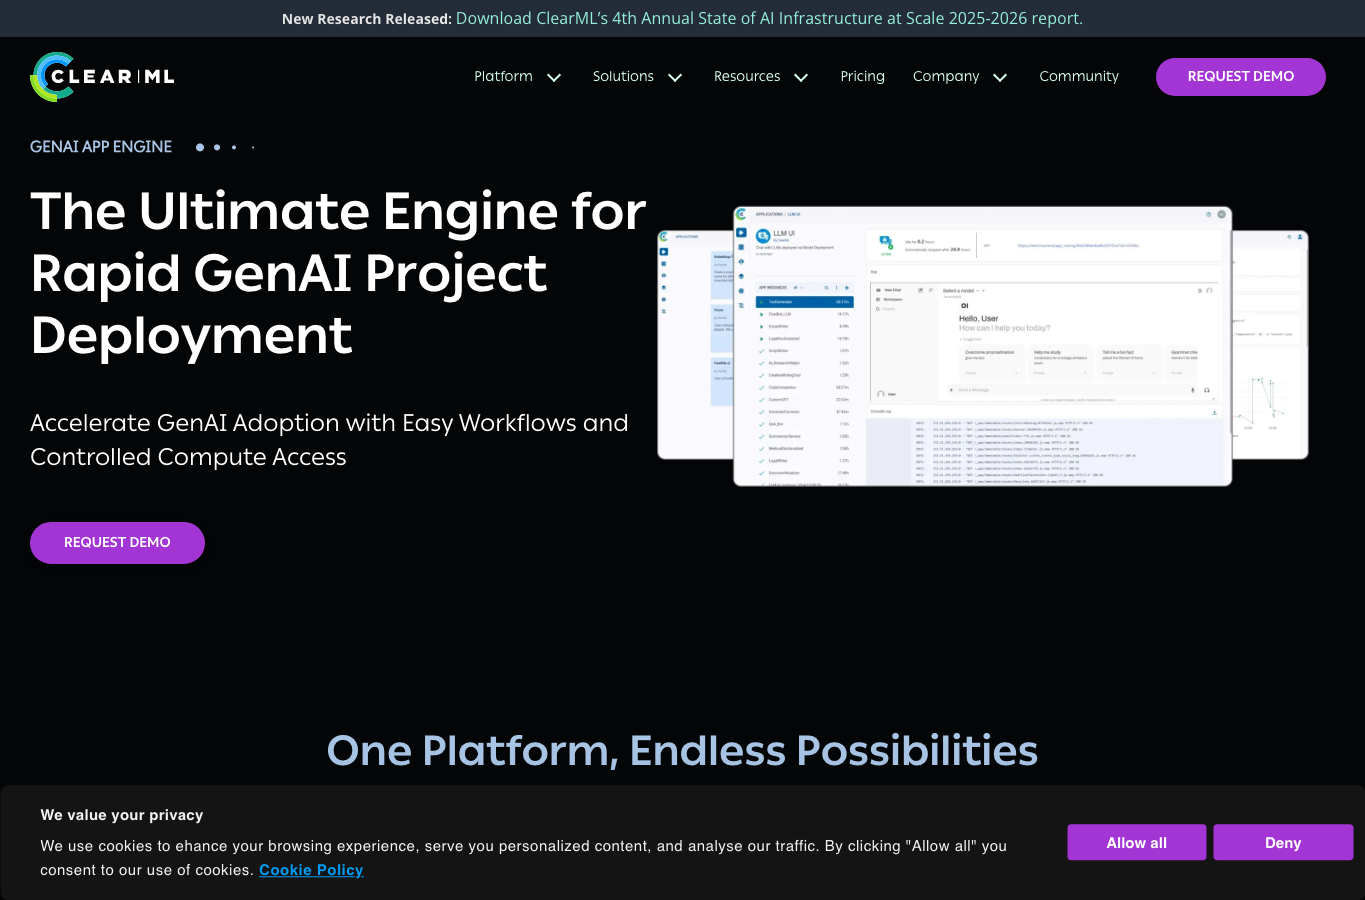Expand the Platform menu chevron
The height and width of the screenshot is (900, 1365).
click(x=554, y=77)
